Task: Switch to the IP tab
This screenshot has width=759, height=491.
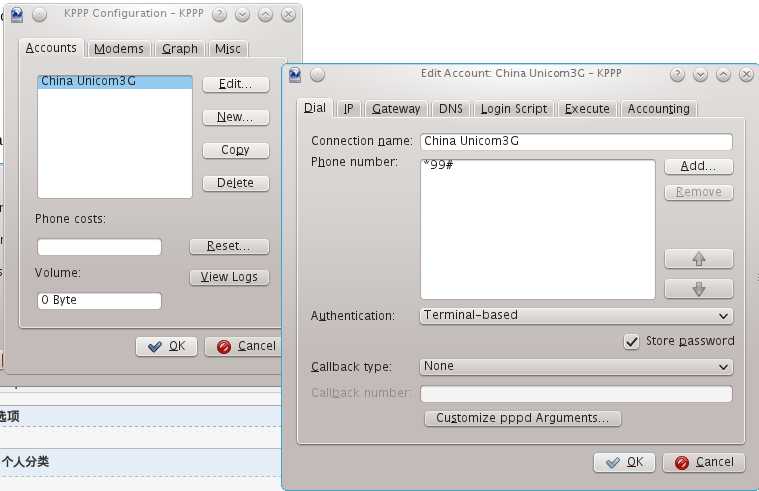Action: 349,109
